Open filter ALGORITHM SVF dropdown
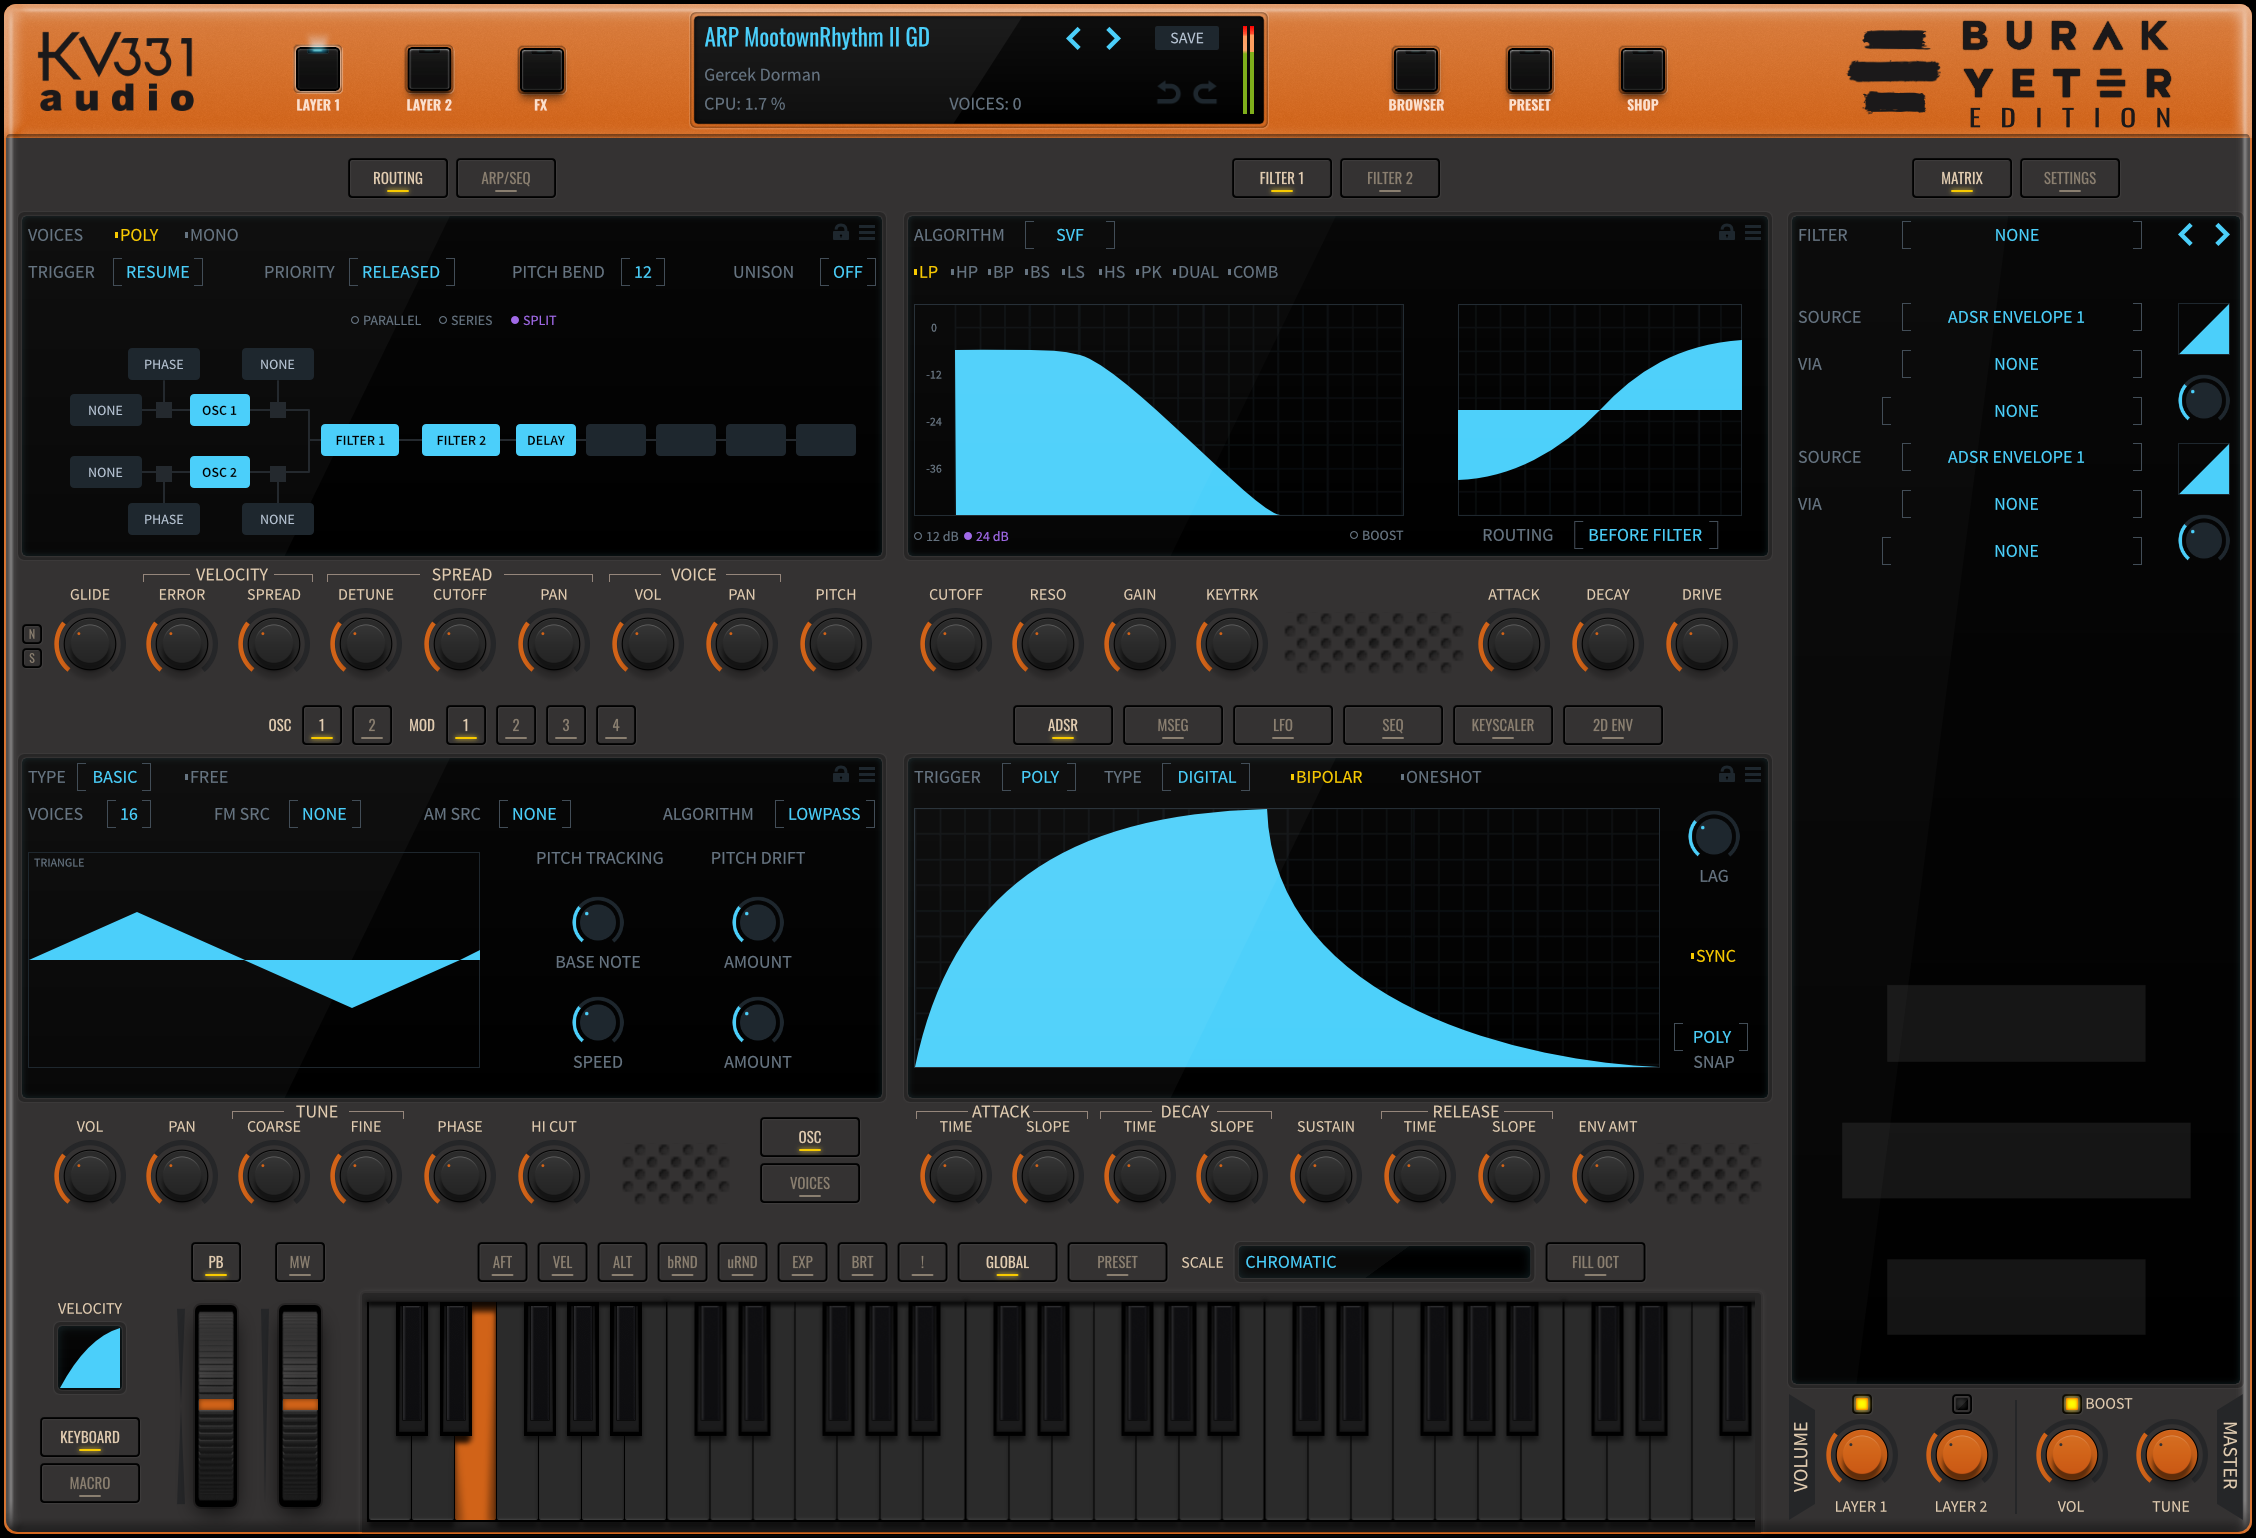 click(1070, 235)
